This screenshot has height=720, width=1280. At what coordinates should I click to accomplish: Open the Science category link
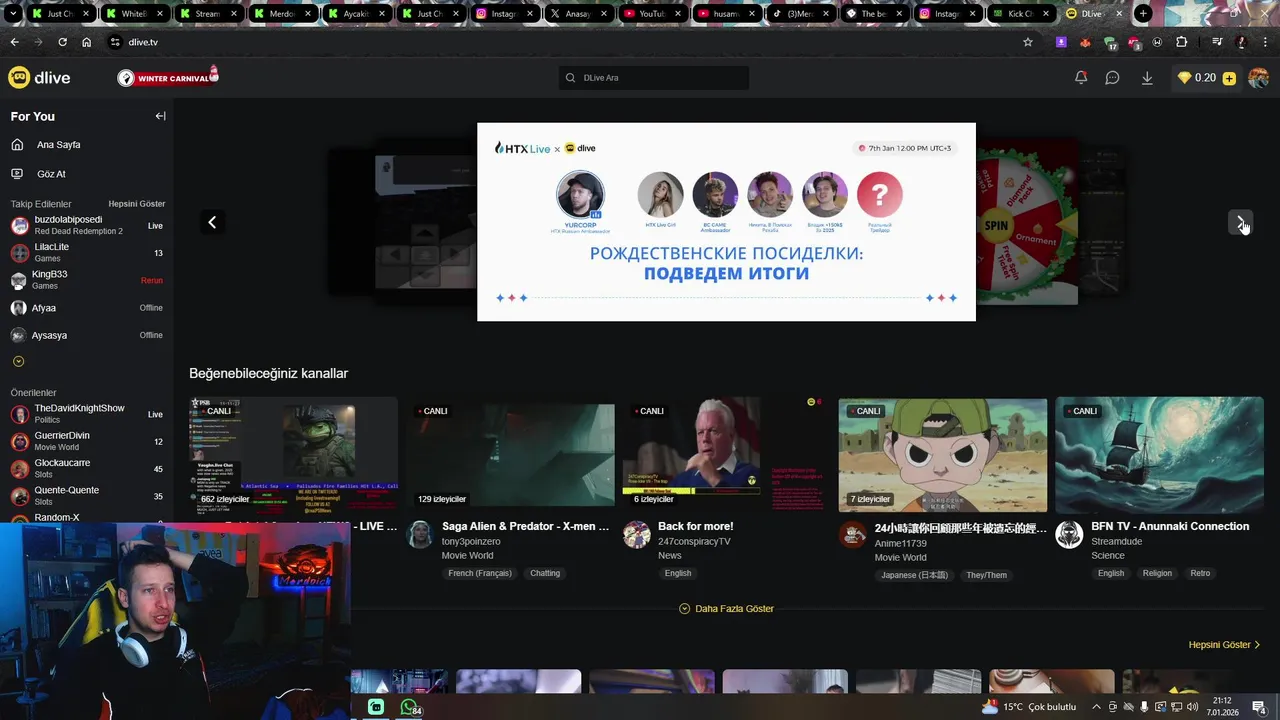(x=1108, y=556)
